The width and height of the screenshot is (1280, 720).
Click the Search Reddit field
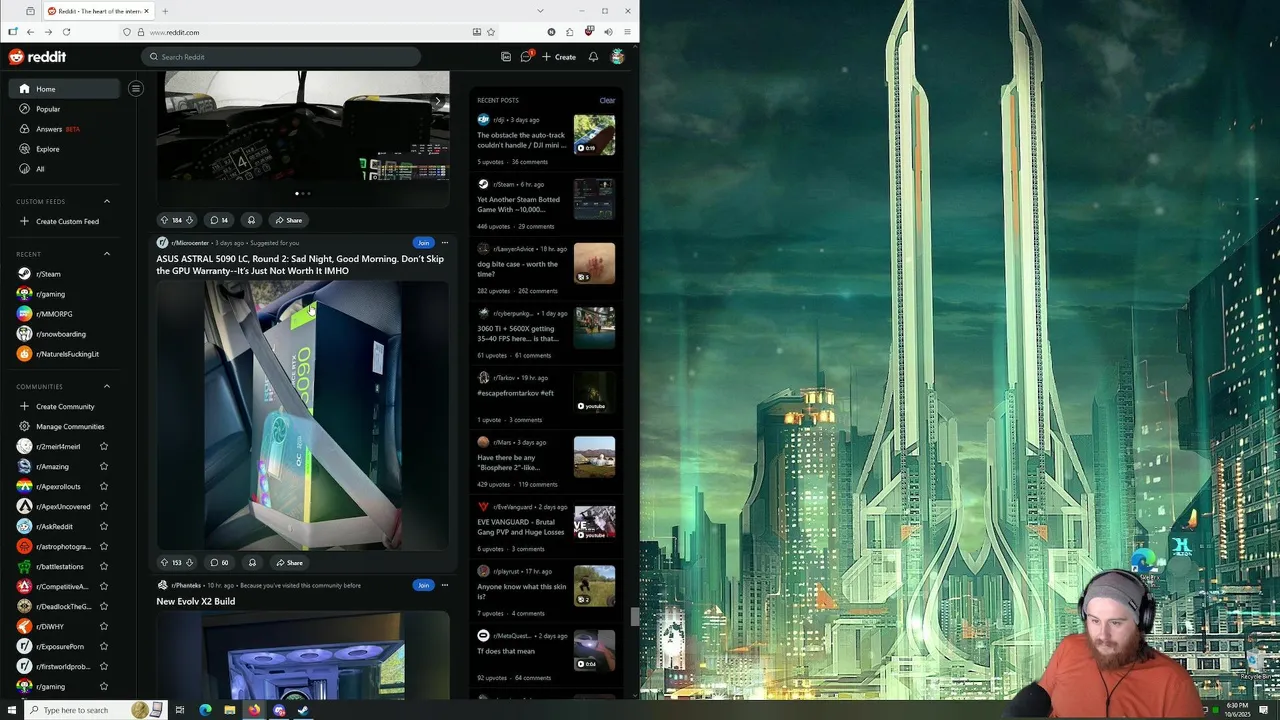280,57
